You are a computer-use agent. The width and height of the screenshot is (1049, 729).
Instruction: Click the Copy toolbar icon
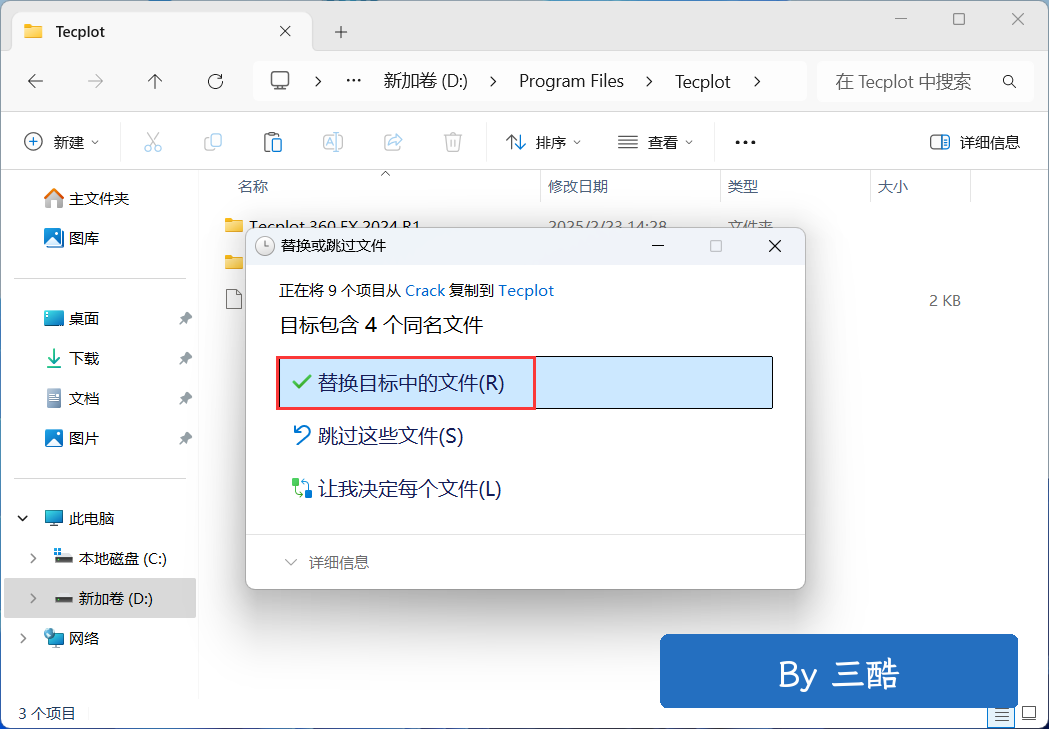point(213,142)
